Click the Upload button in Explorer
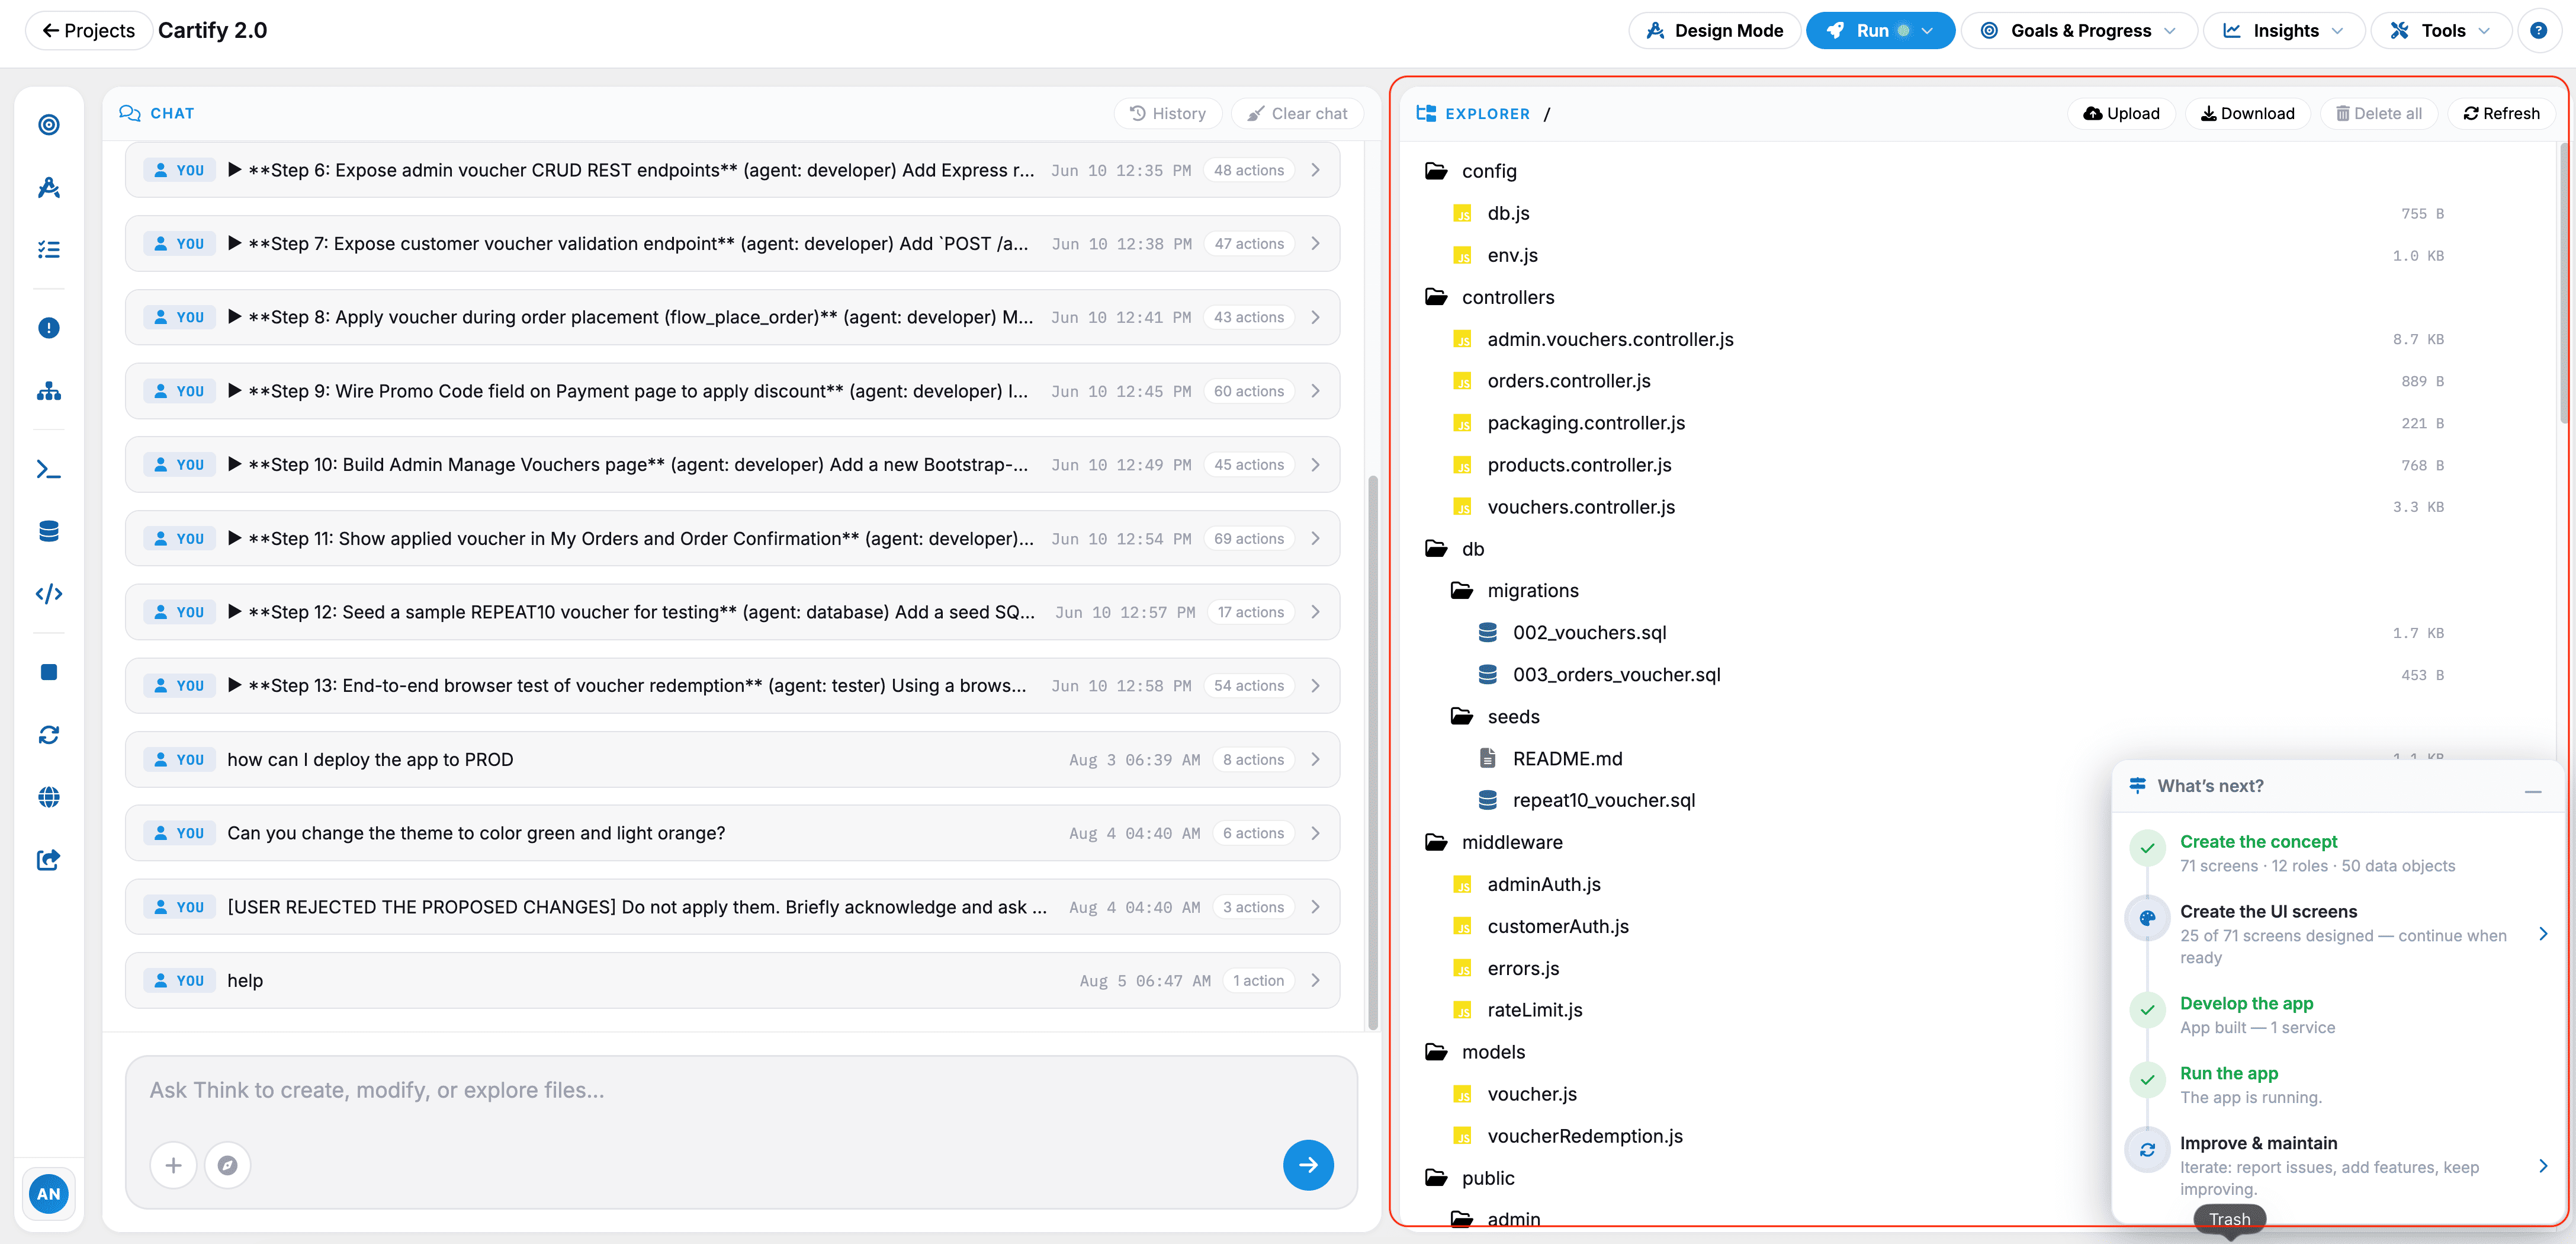Screen dimensions: 2576x1244 2121,113
